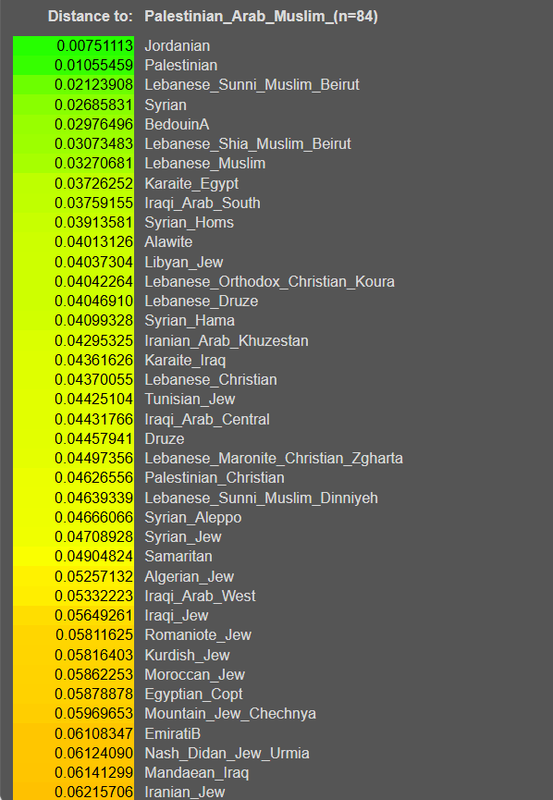
Task: Select distance value 0.05969653
Action: click(x=94, y=713)
